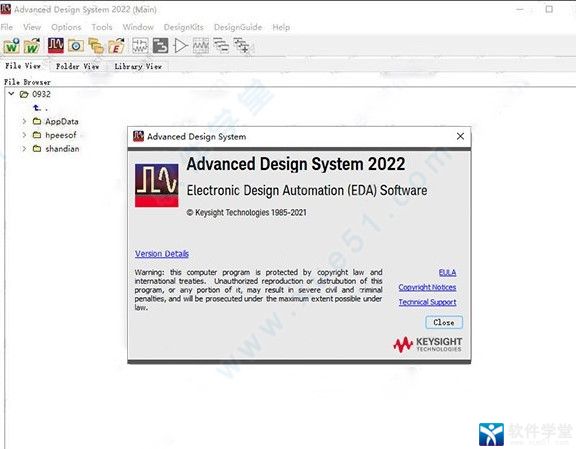Click the hierarchy list with plus icon
The width and height of the screenshot is (576, 449).
click(241, 46)
